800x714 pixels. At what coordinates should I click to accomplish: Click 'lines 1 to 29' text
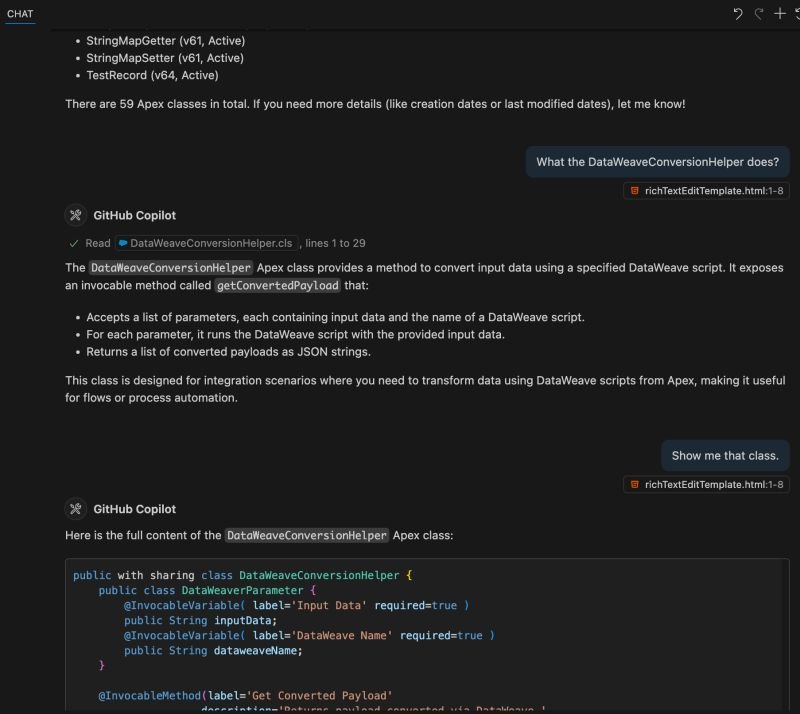335,243
